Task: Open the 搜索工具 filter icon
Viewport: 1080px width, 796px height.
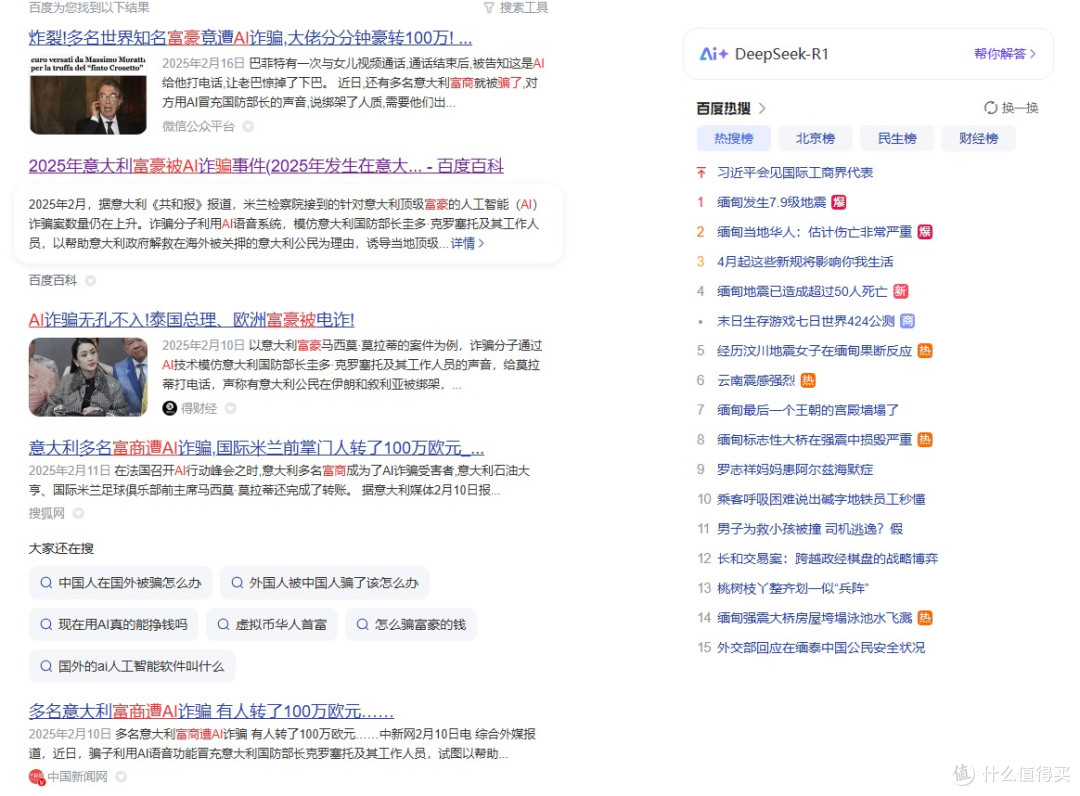Action: click(488, 8)
